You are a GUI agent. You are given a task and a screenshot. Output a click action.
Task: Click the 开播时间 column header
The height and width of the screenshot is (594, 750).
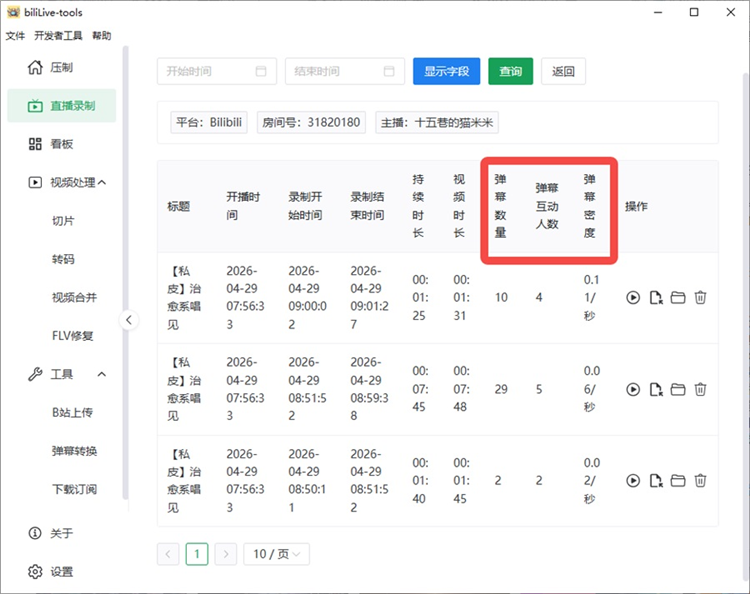(x=243, y=206)
